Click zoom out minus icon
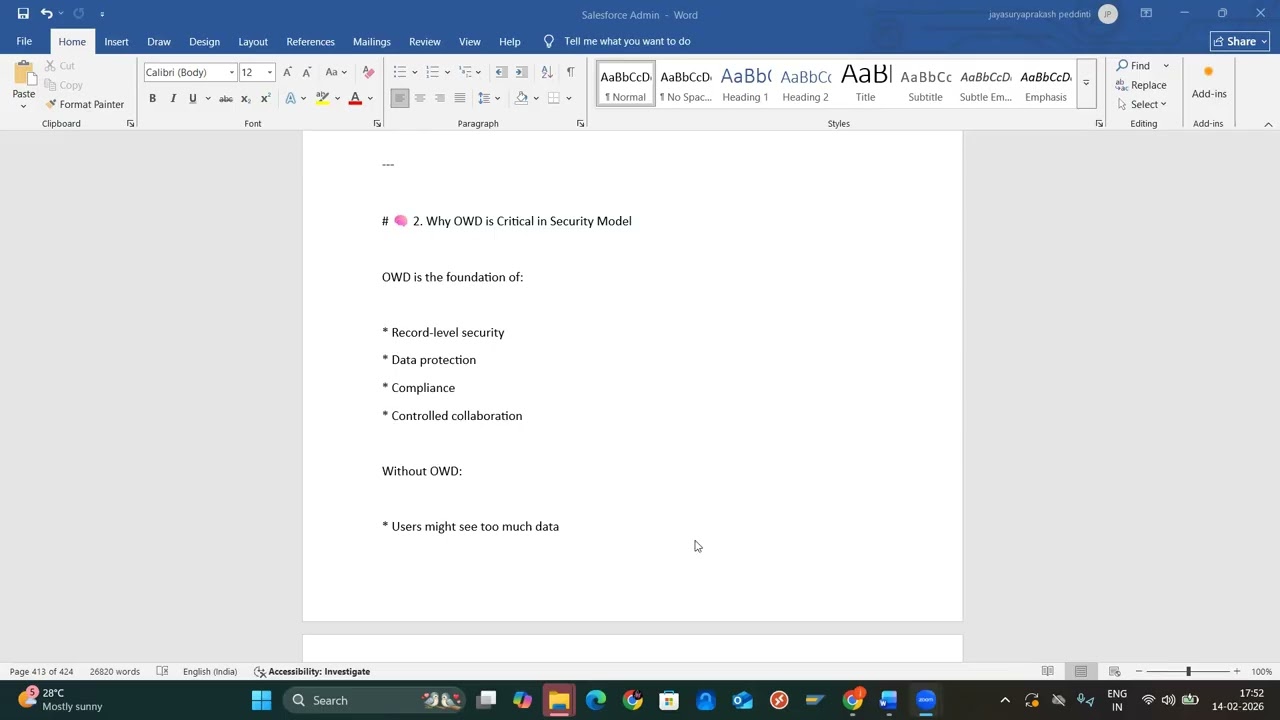This screenshot has width=1280, height=720. [1139, 671]
